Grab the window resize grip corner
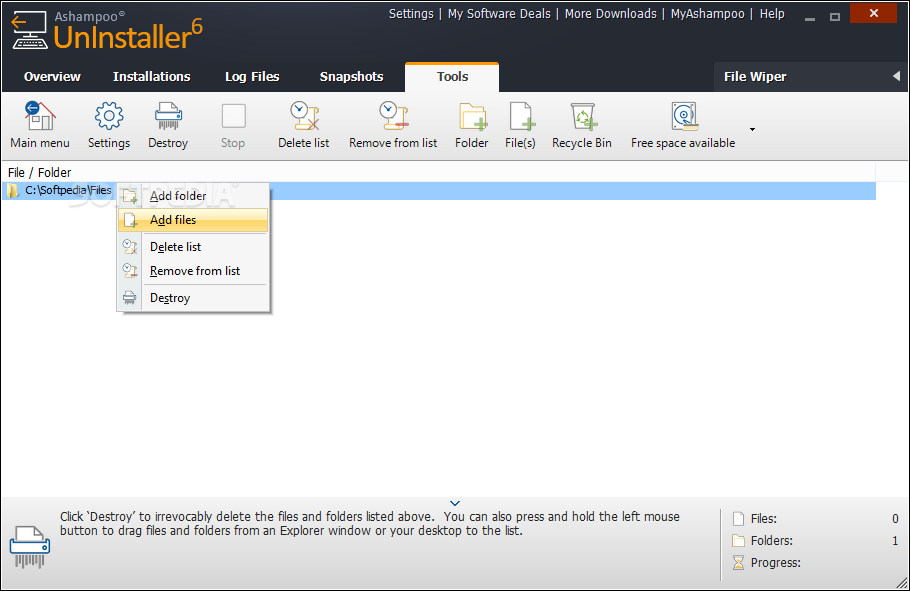910x591 pixels. 901,582
